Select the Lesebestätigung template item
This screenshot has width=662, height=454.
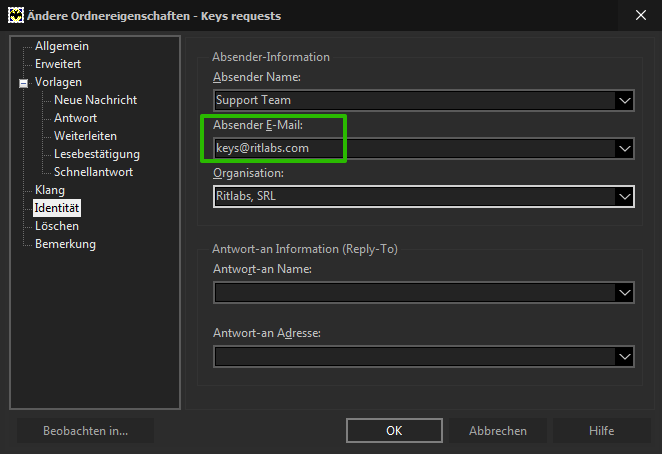pos(97,154)
